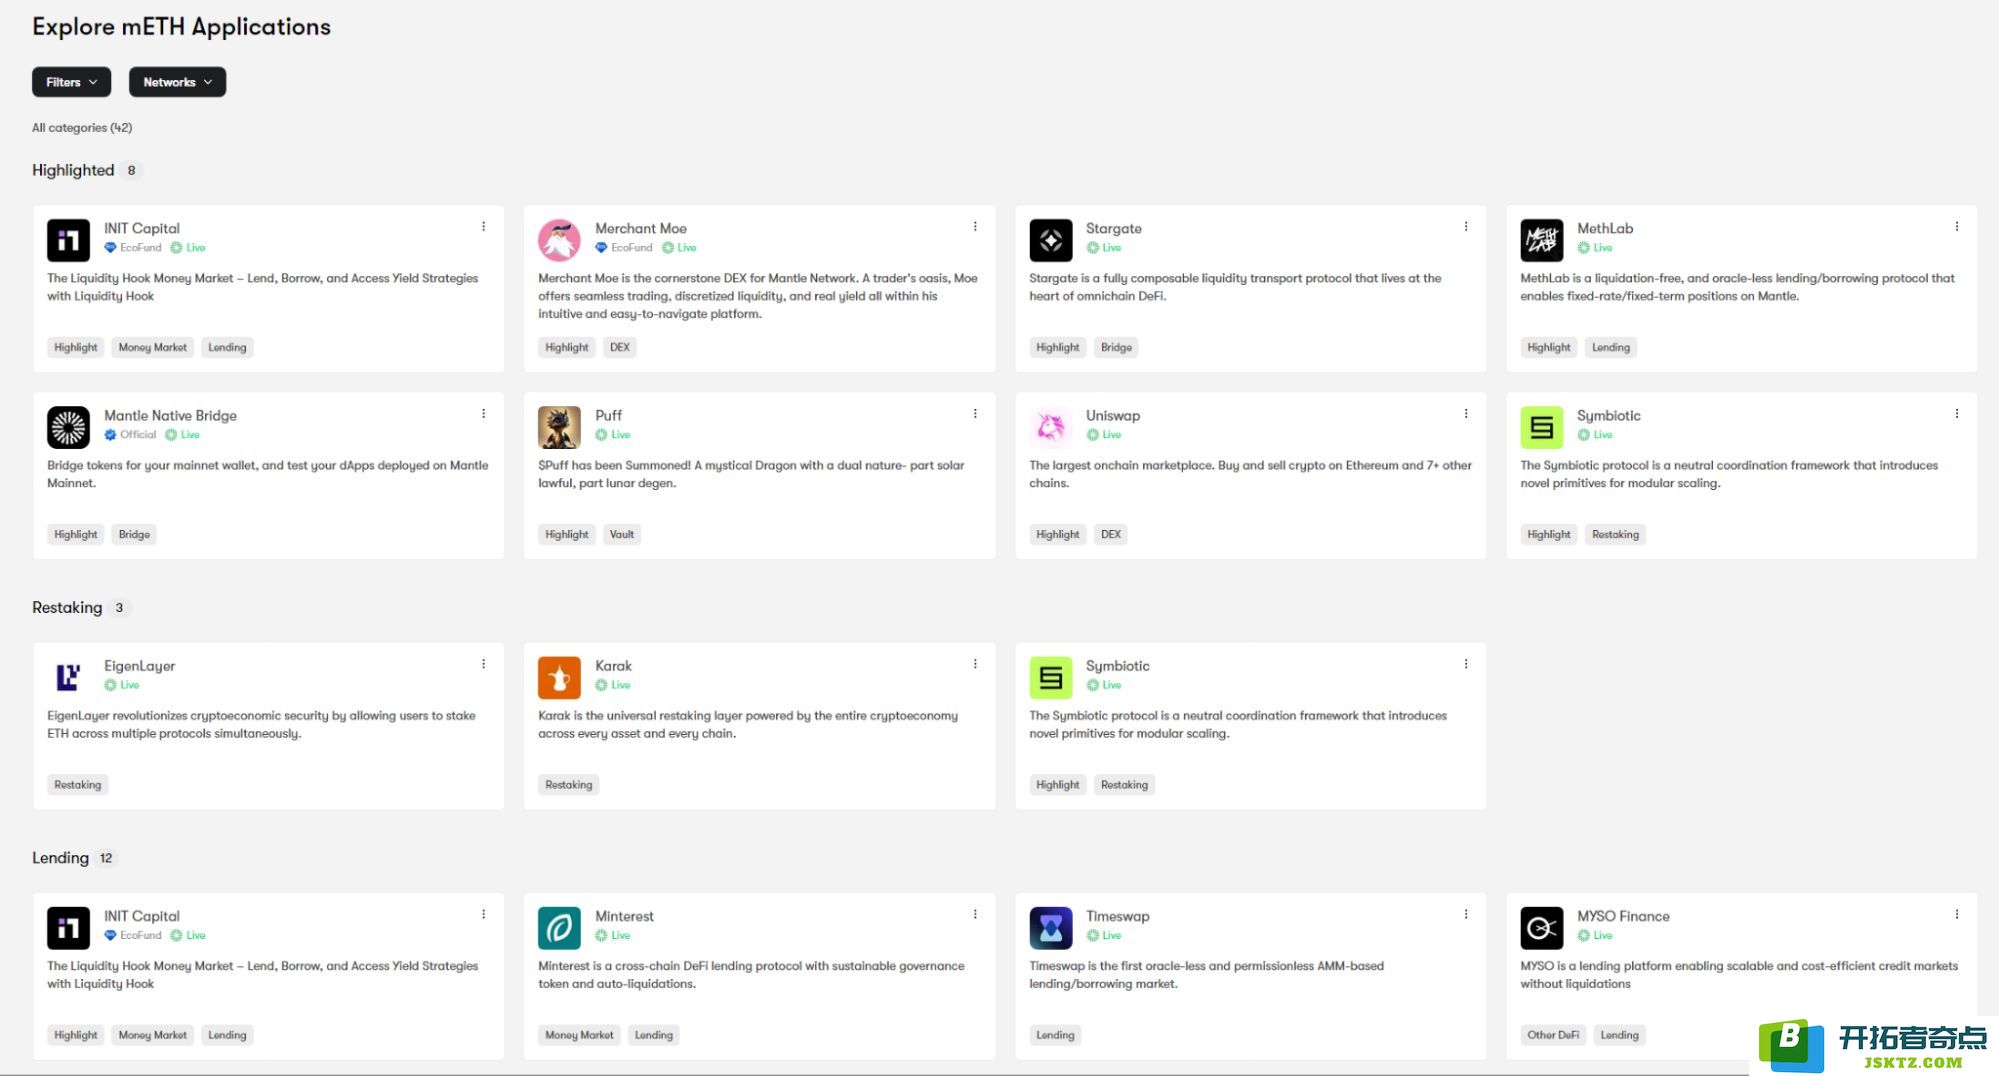Open more options on Karak card

pos(975,664)
